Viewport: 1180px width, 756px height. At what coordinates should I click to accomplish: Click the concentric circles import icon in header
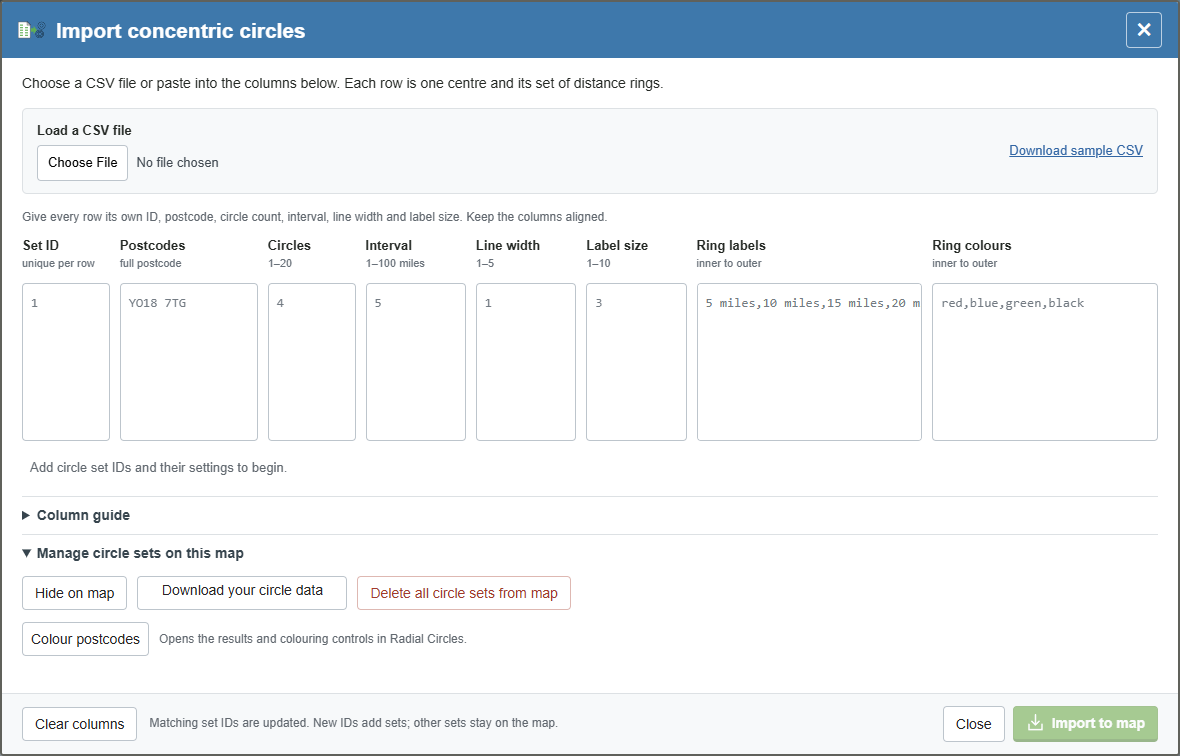tap(32, 31)
